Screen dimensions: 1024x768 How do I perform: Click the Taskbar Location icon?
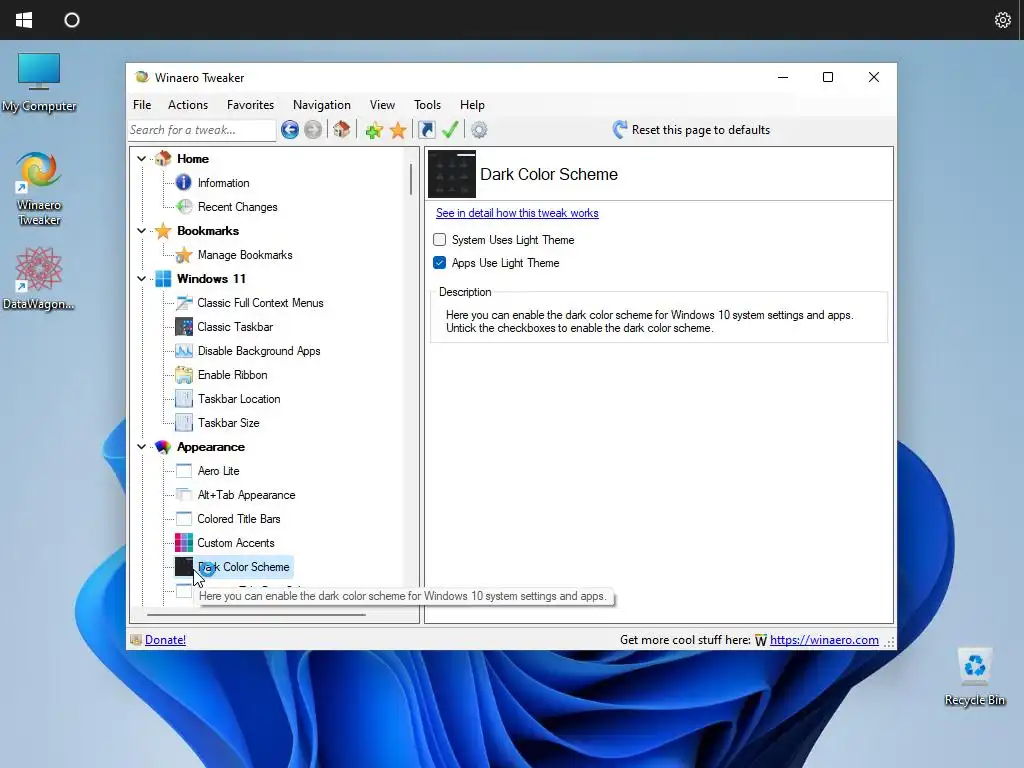pyautogui.click(x=184, y=399)
